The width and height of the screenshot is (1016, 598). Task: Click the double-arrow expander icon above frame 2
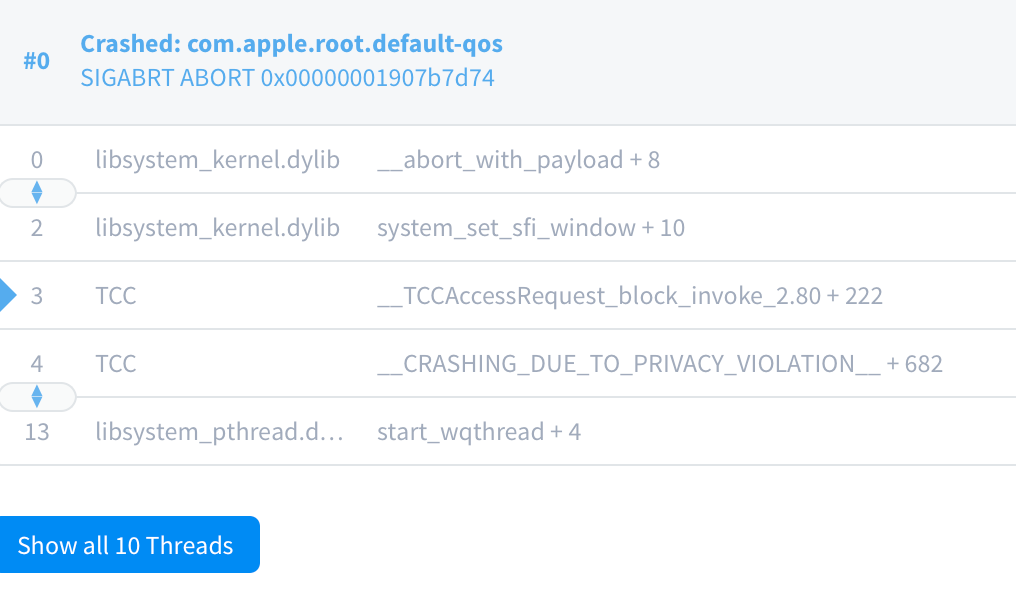(x=37, y=193)
